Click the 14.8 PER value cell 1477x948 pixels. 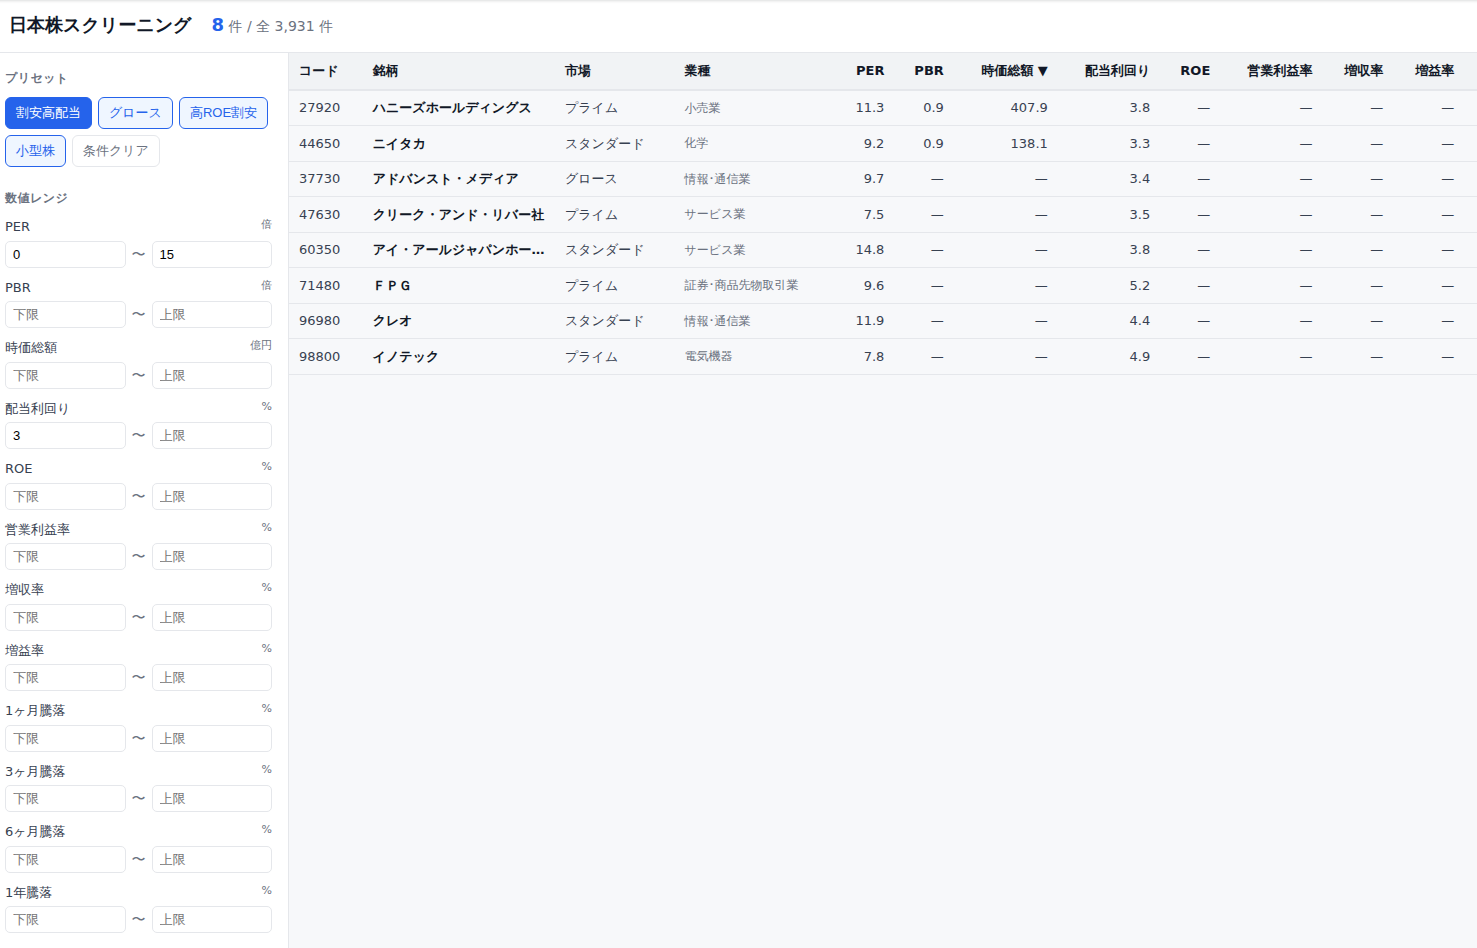tap(870, 250)
